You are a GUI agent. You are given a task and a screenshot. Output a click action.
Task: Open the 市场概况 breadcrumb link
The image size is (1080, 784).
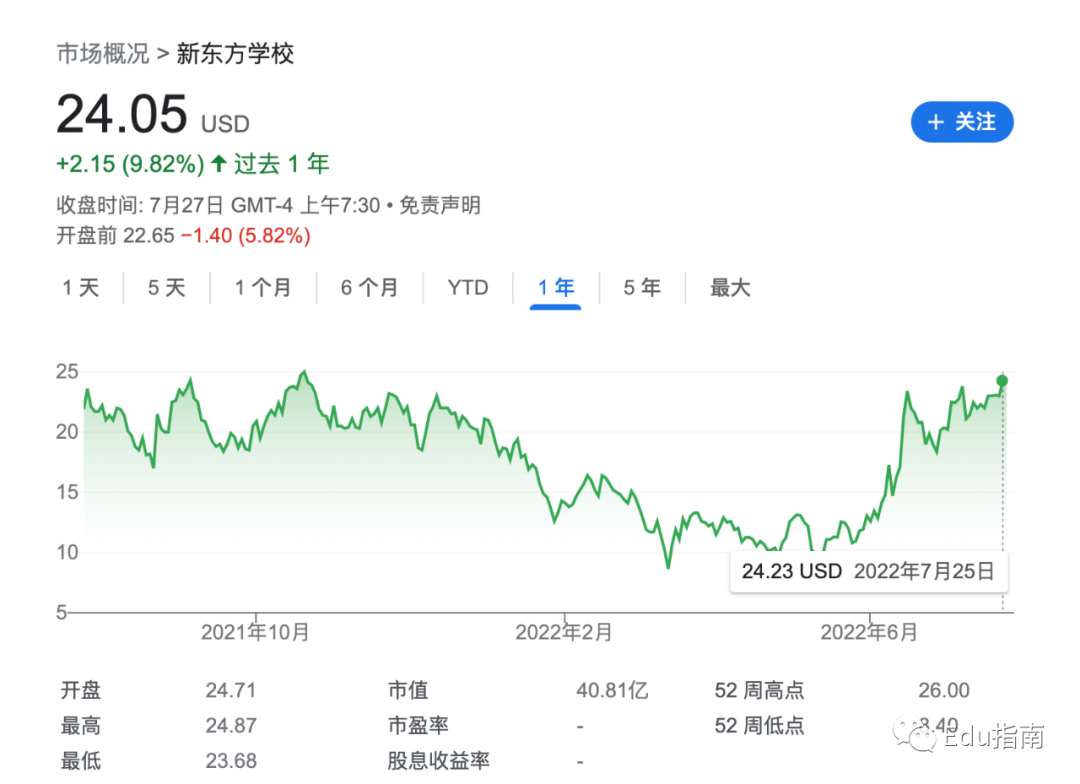[x=103, y=53]
